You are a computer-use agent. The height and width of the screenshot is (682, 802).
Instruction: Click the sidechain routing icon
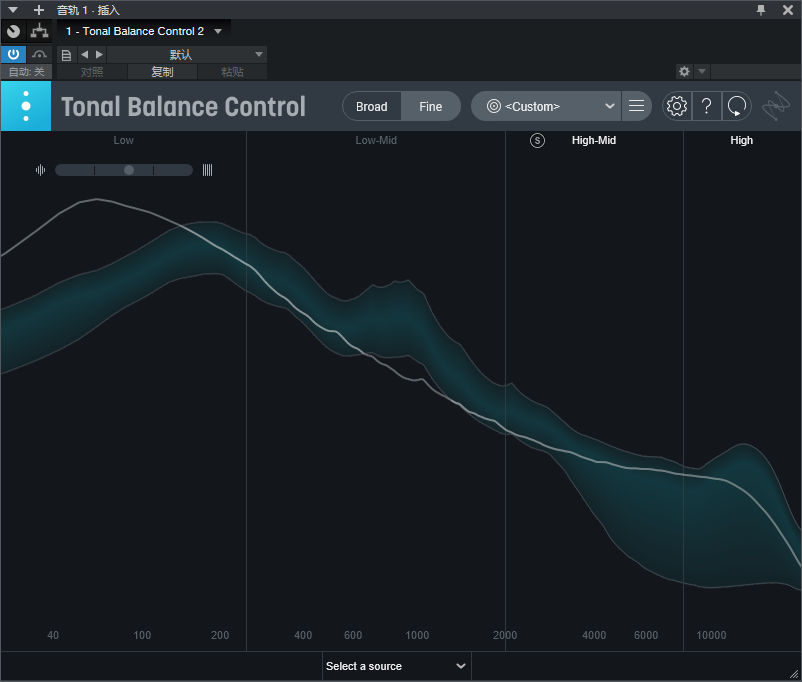(39, 31)
